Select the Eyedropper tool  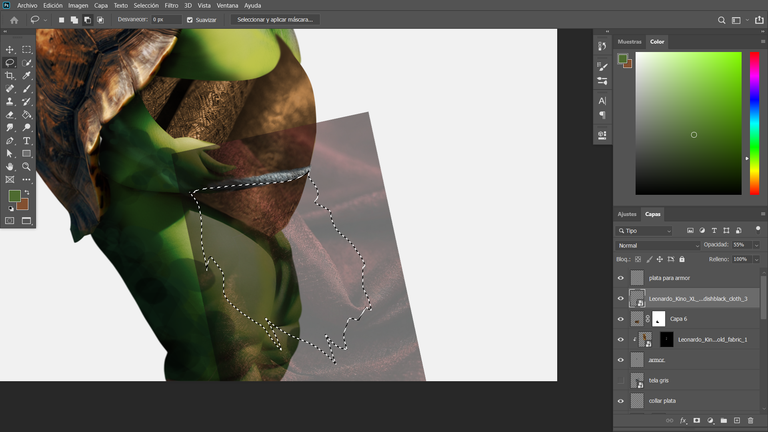pos(26,75)
